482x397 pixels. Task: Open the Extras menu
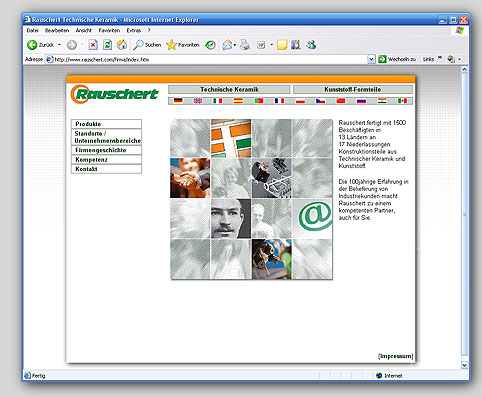pyautogui.click(x=134, y=30)
